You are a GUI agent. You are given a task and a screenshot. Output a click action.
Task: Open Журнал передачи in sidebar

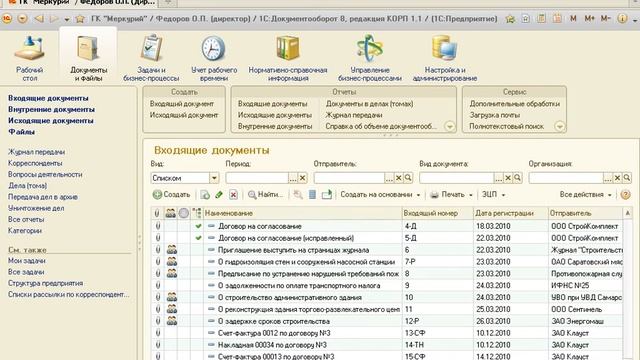click(36, 152)
